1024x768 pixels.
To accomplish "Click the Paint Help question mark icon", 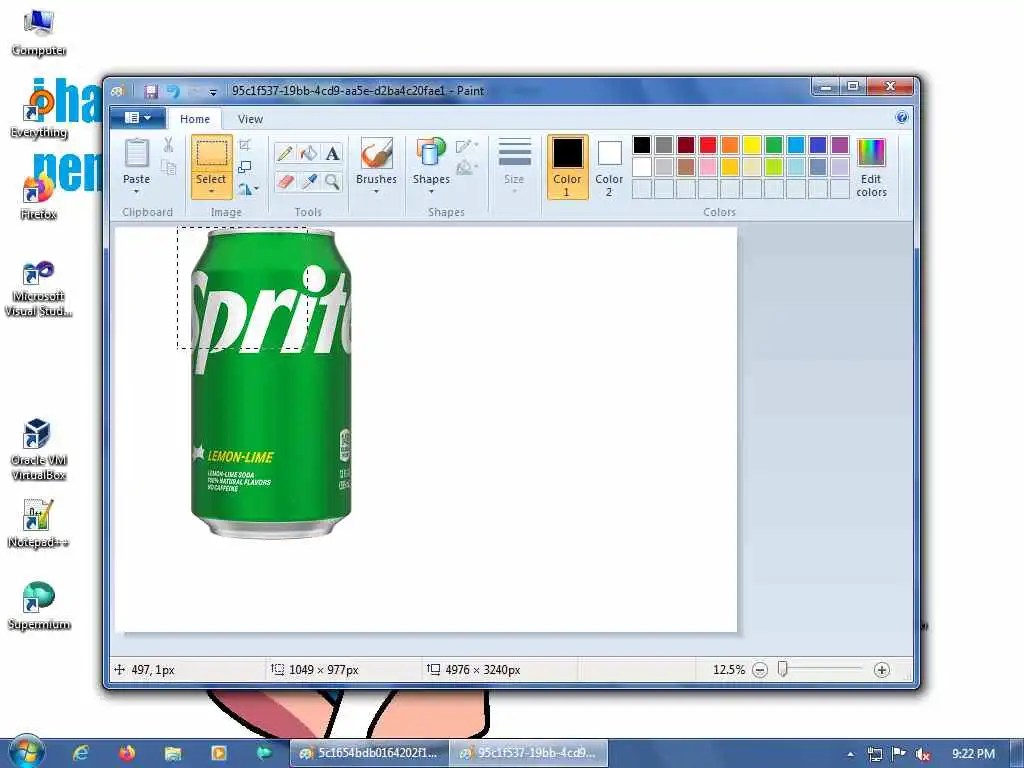I will tap(902, 118).
